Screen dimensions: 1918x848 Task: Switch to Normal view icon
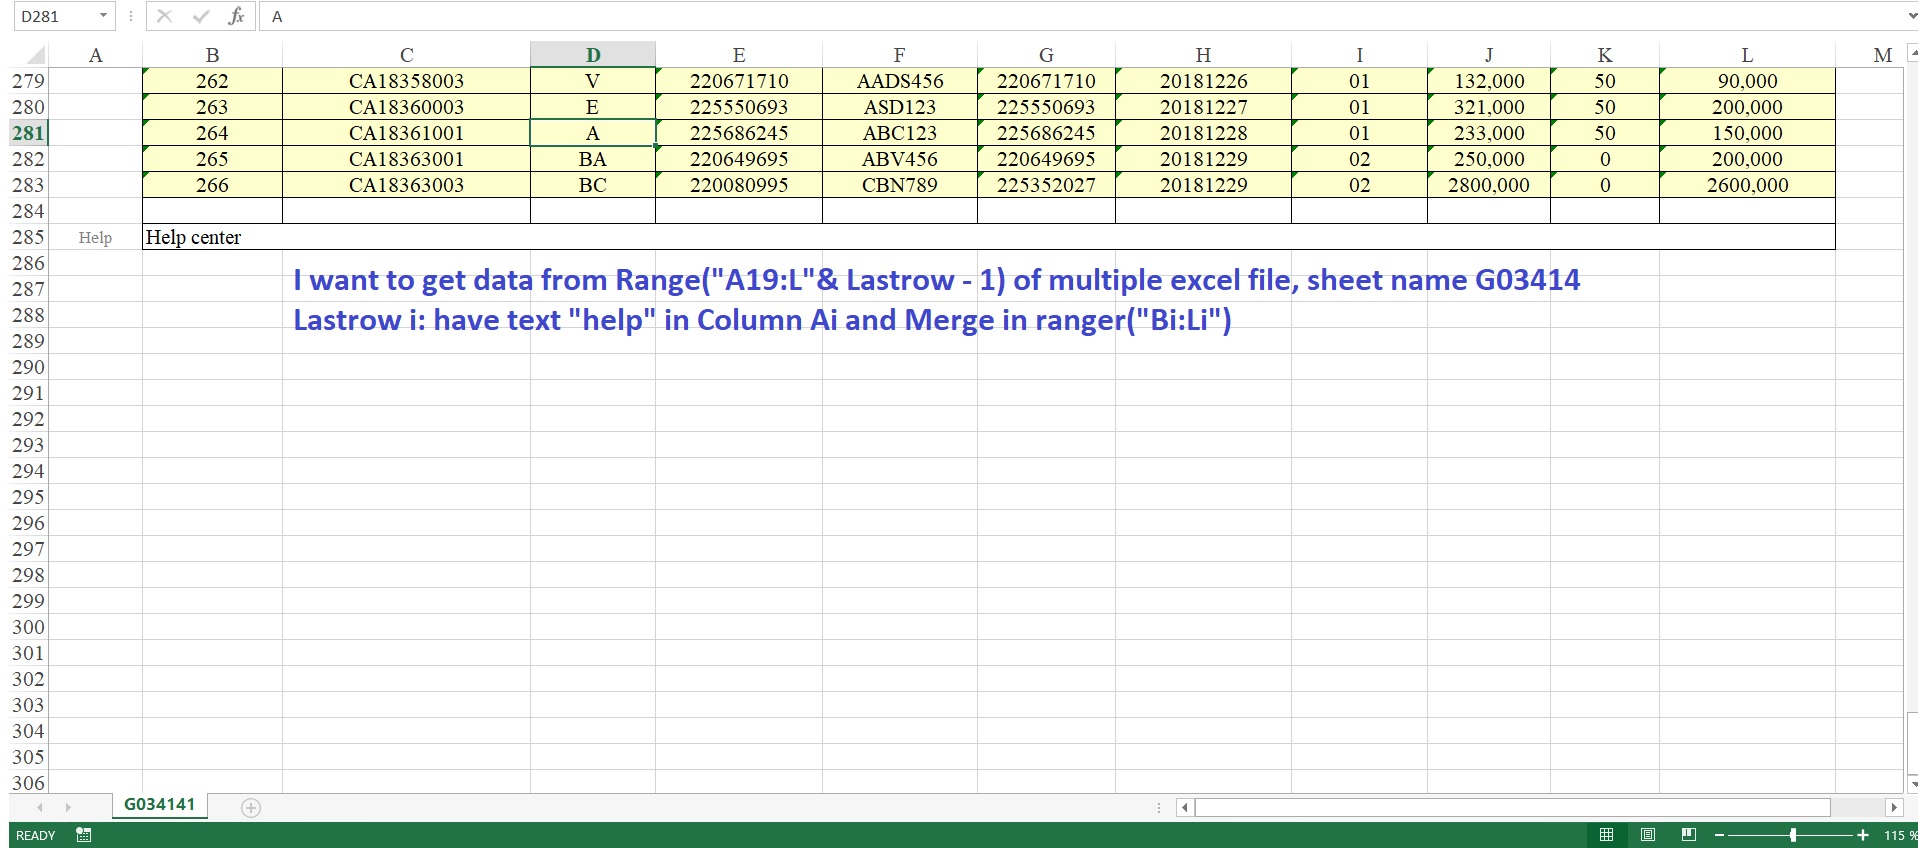[x=1606, y=835]
